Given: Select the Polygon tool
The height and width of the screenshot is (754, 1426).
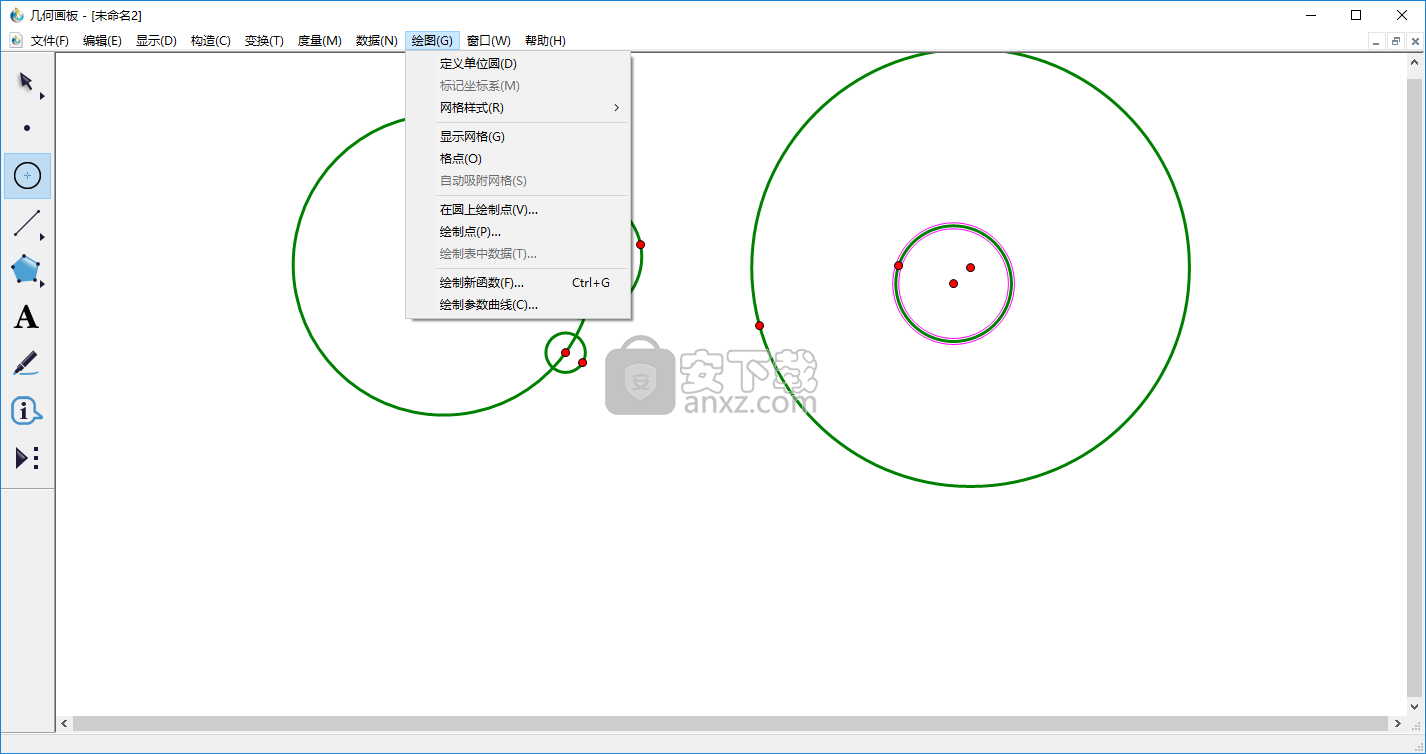Looking at the screenshot, I should click(25, 270).
